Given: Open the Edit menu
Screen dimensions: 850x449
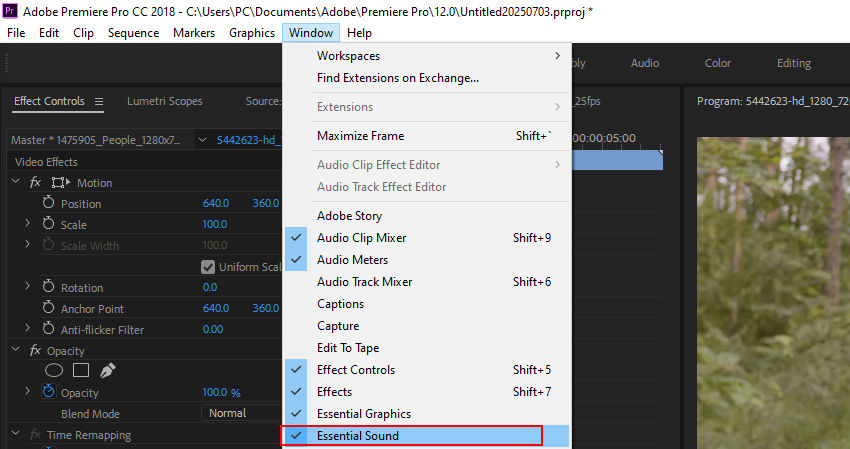Looking at the screenshot, I should point(49,33).
